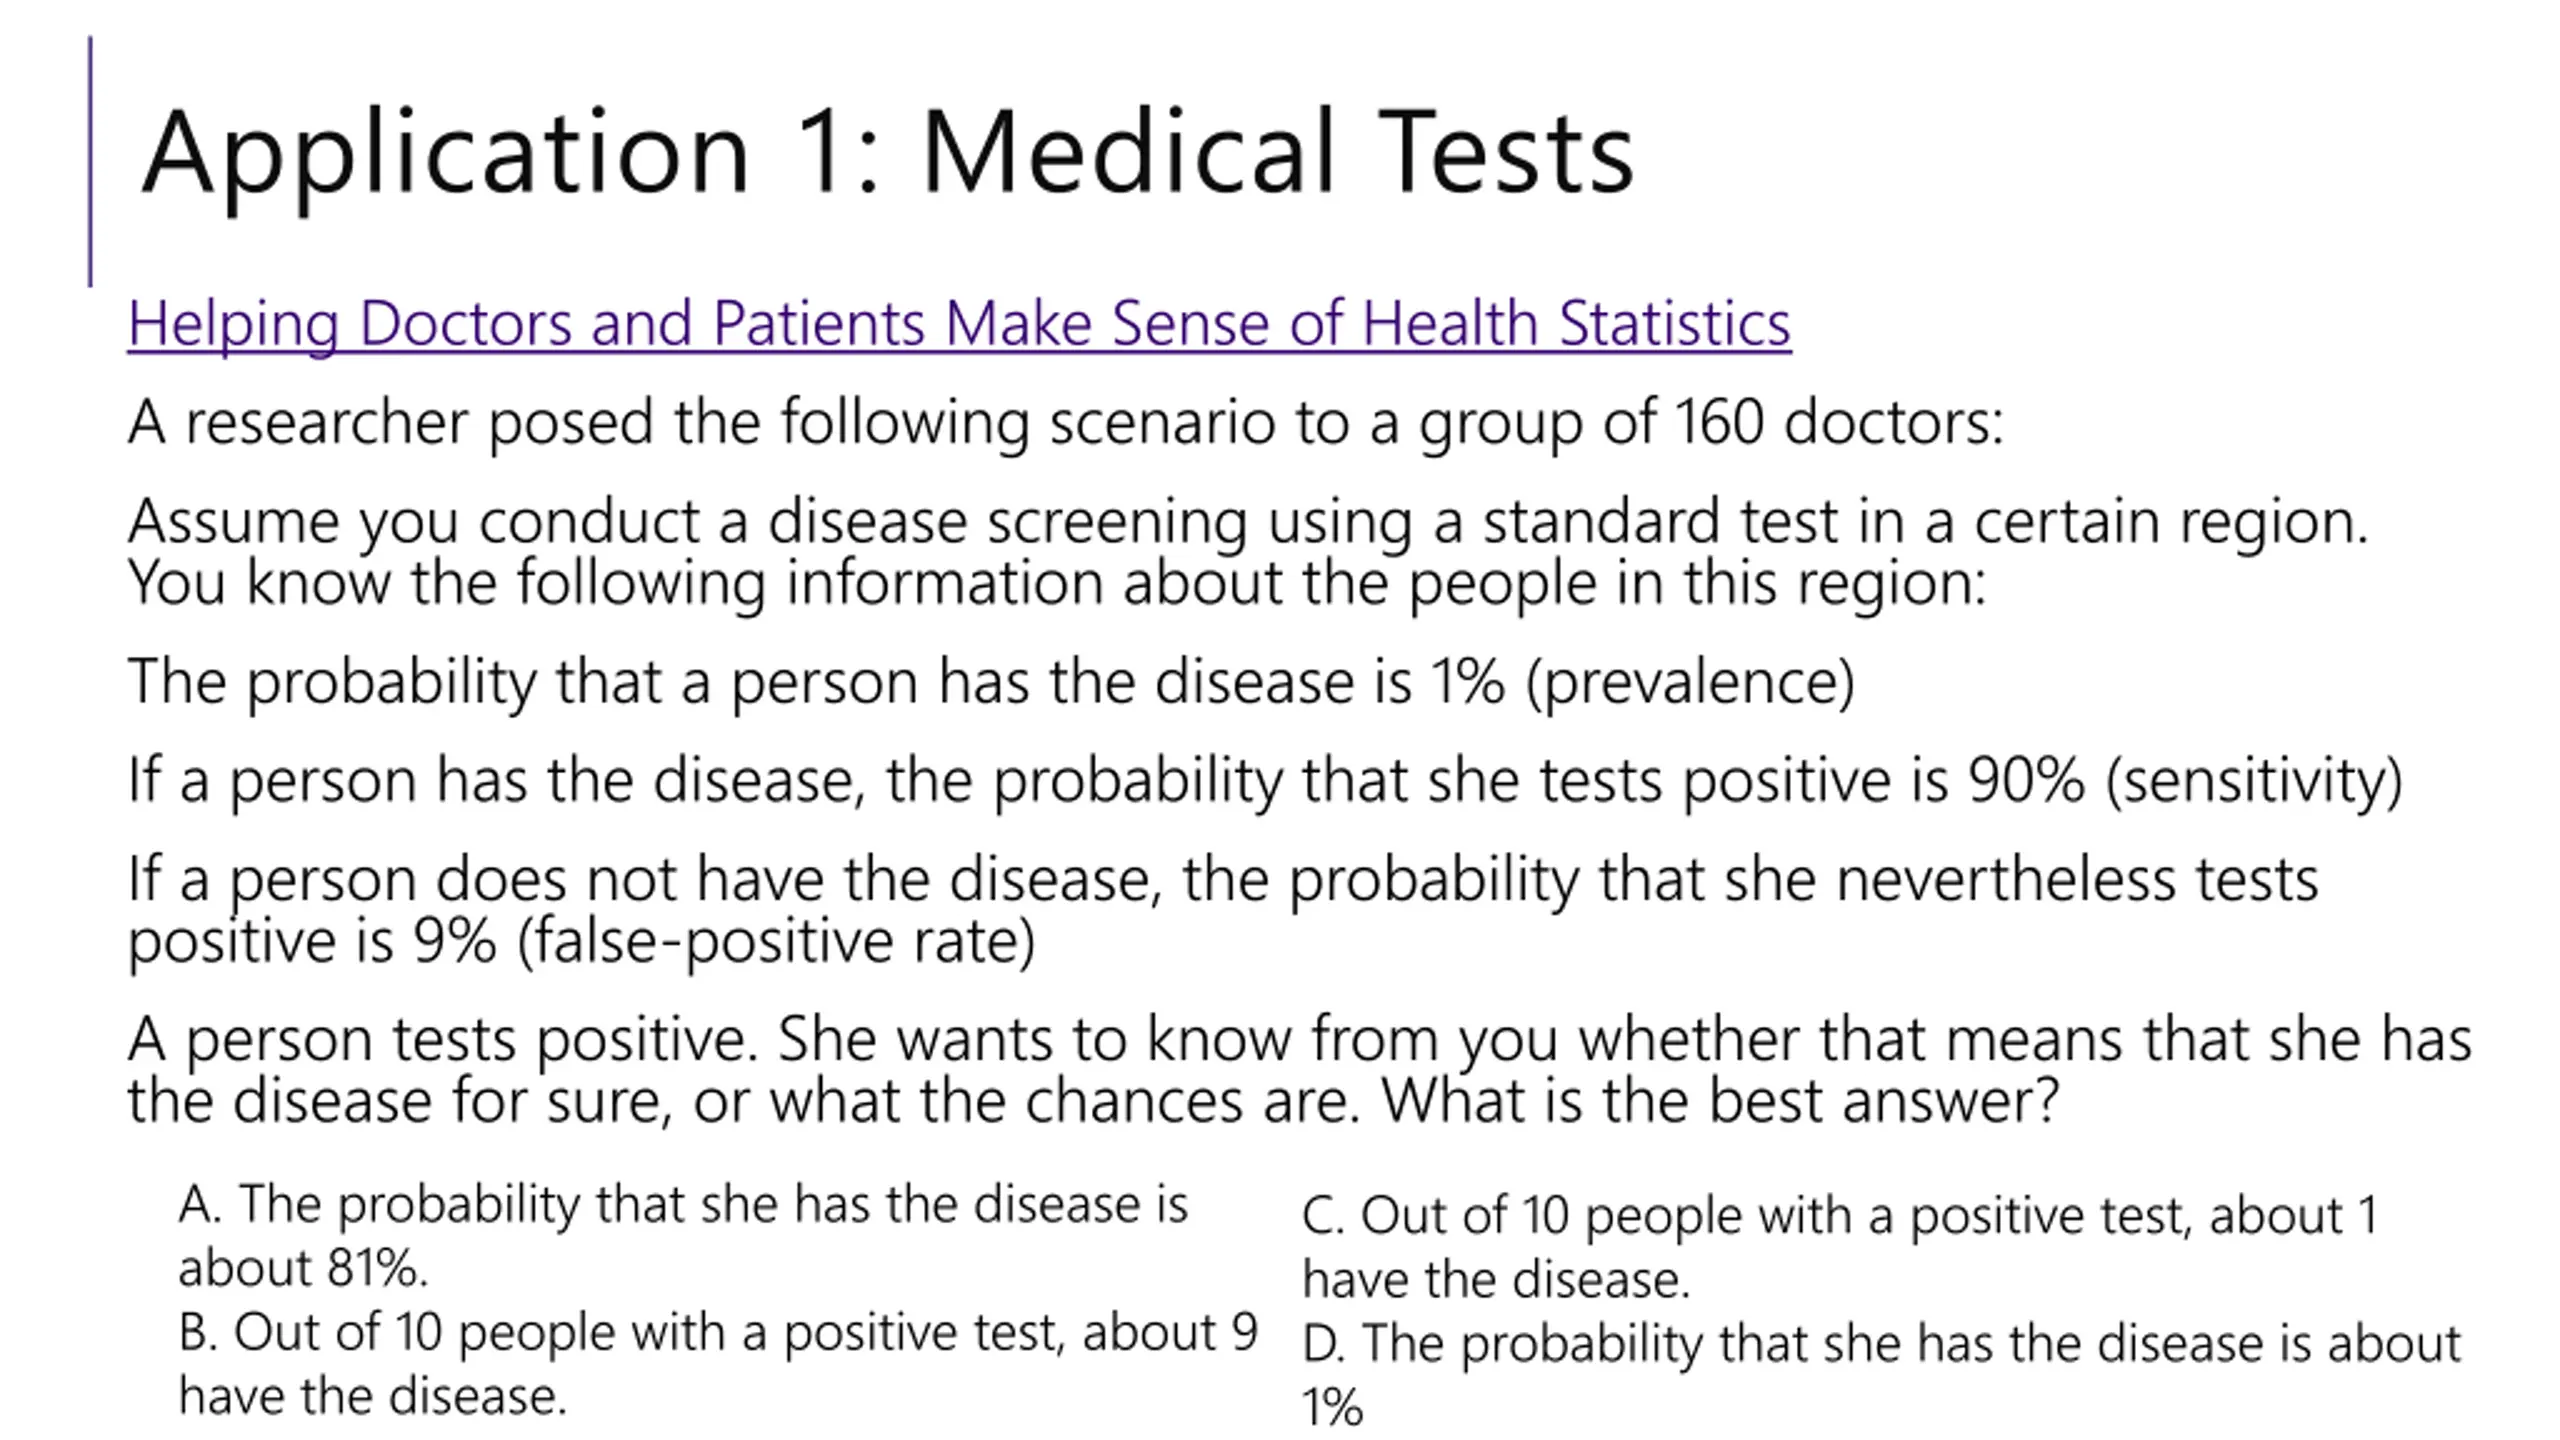Click the word 'Medical' in the title
Screen dimensions: 2560x1440
pos(1127,154)
